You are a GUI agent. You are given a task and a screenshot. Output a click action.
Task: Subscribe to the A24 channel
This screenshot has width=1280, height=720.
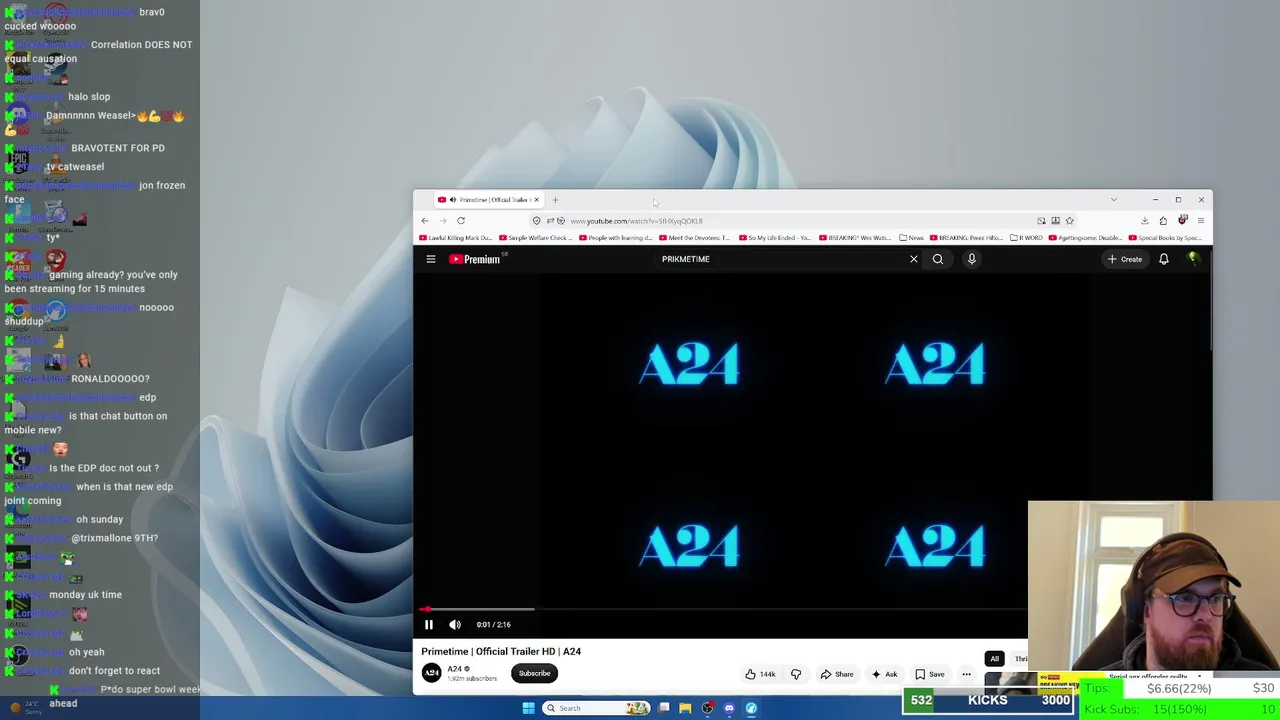[534, 673]
